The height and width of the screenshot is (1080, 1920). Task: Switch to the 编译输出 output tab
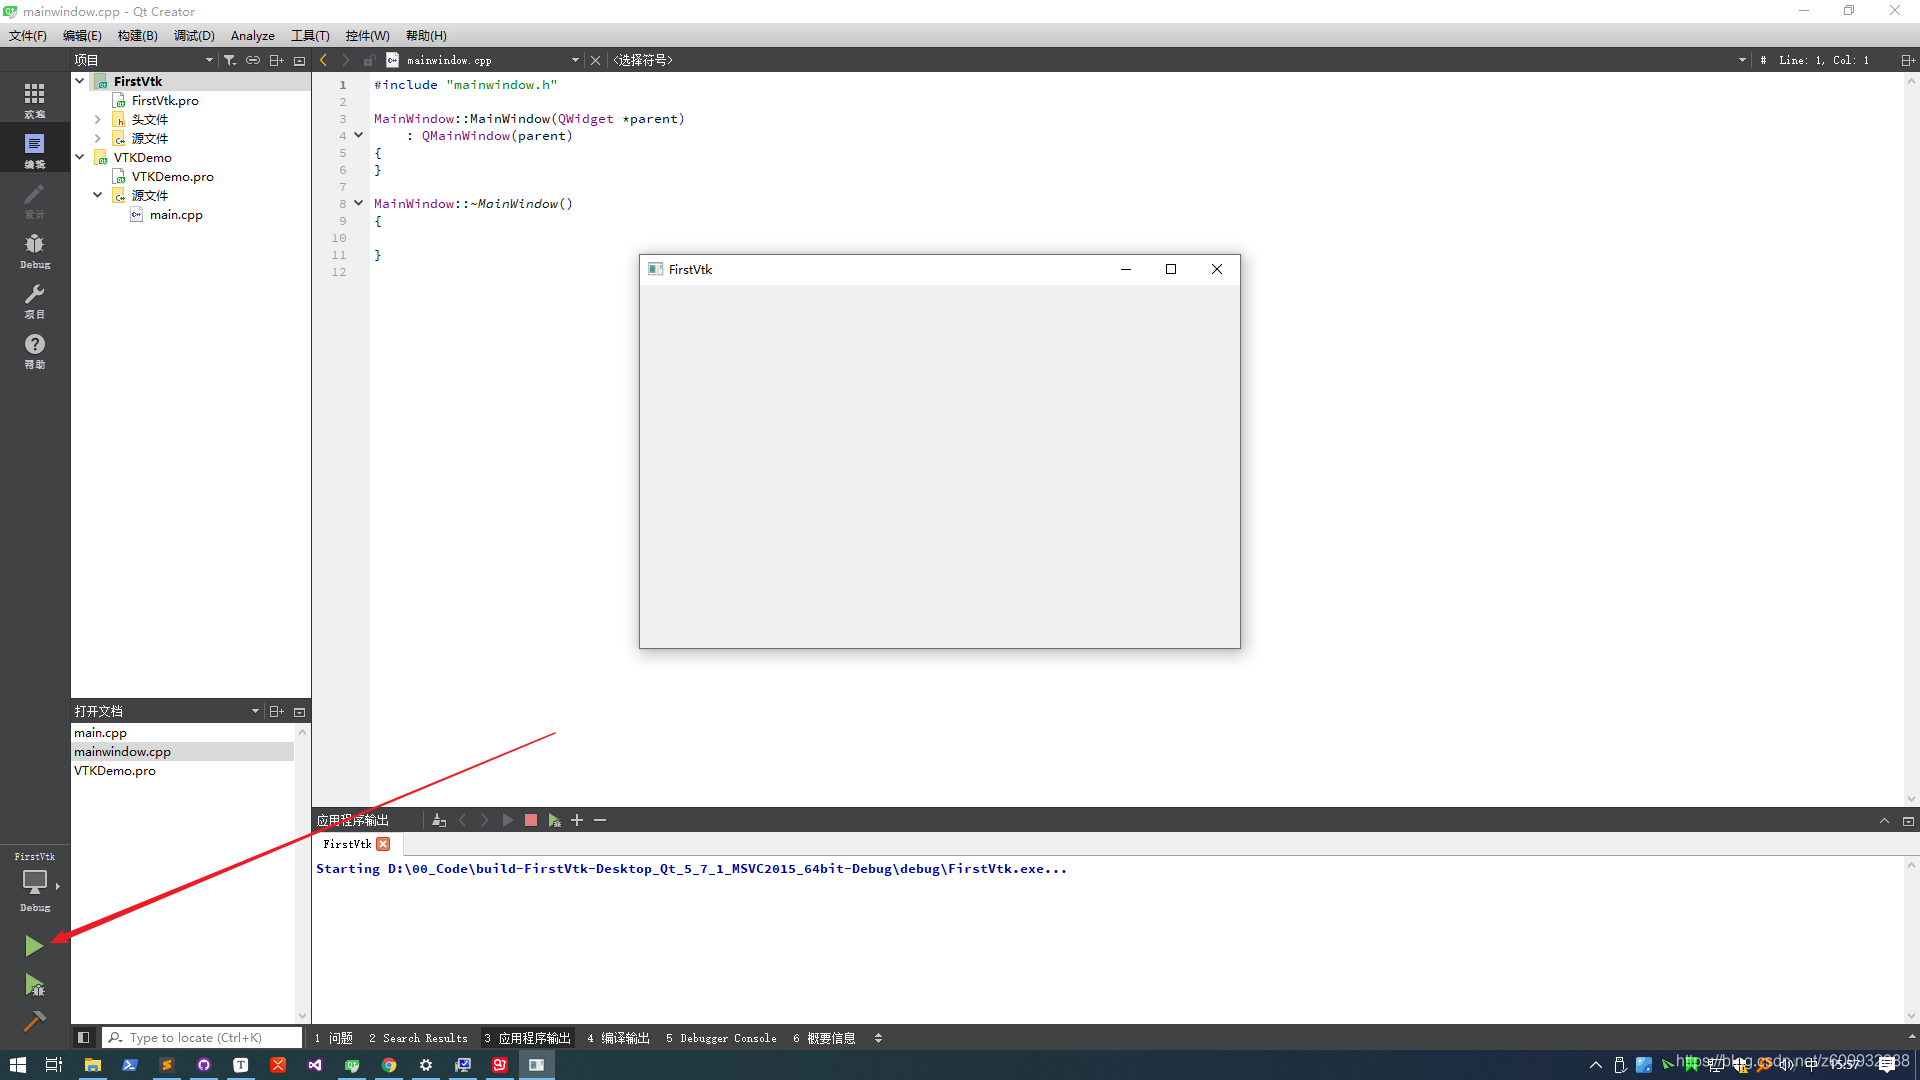pos(619,1038)
